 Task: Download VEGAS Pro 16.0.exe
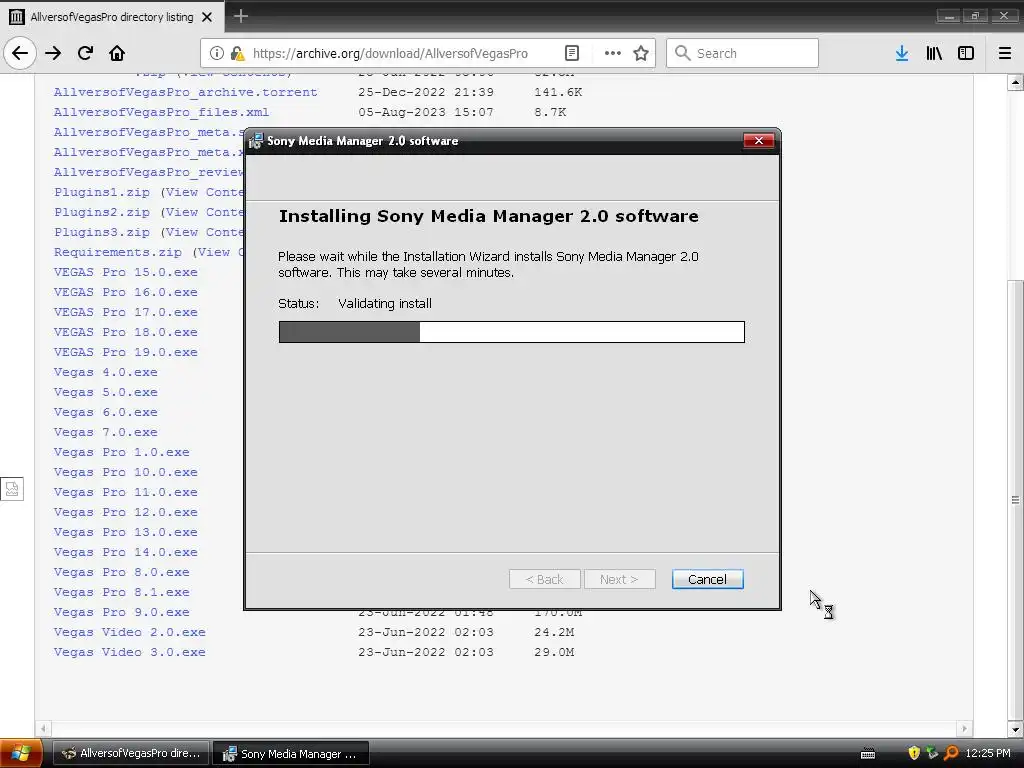pos(125,292)
